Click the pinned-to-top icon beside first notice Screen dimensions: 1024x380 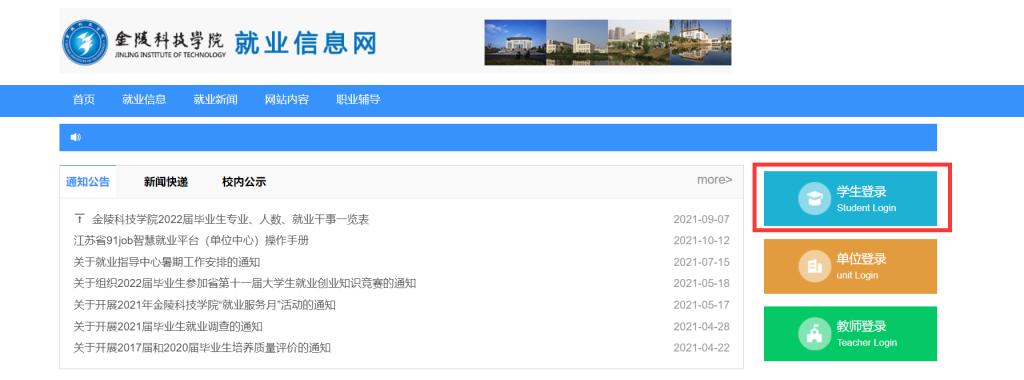pos(80,219)
